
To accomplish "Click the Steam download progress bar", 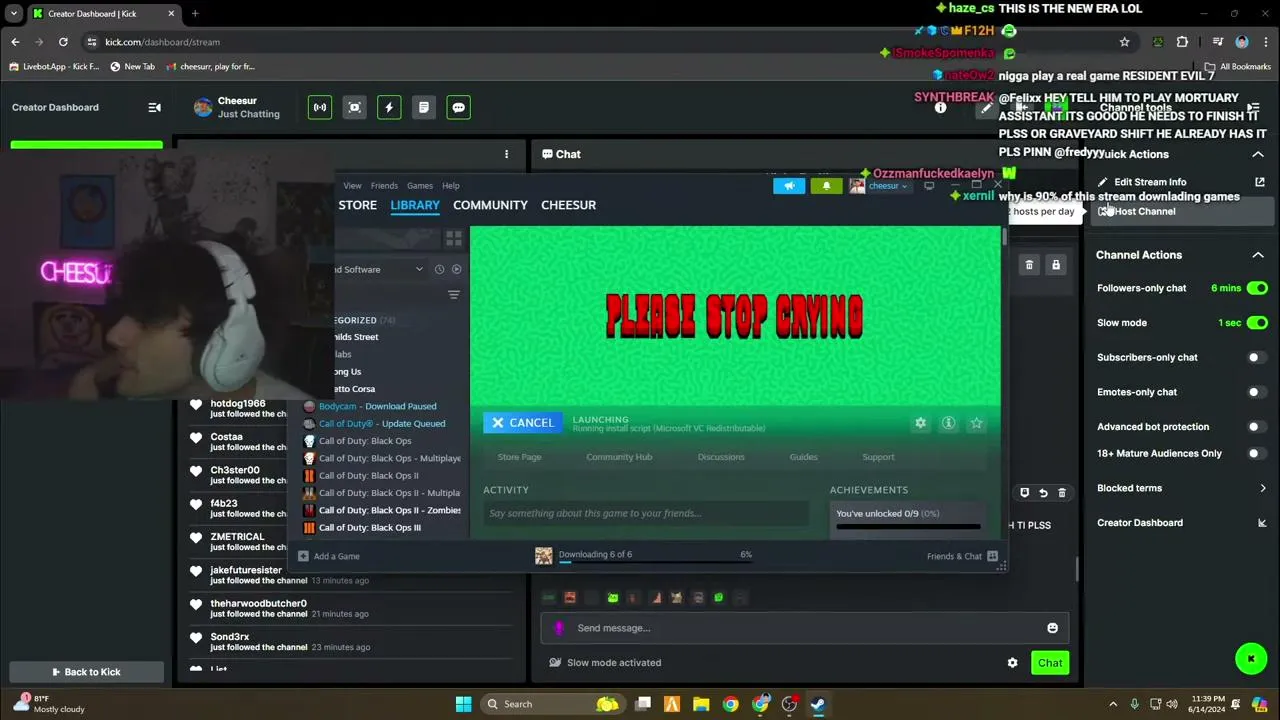I will coord(655,563).
